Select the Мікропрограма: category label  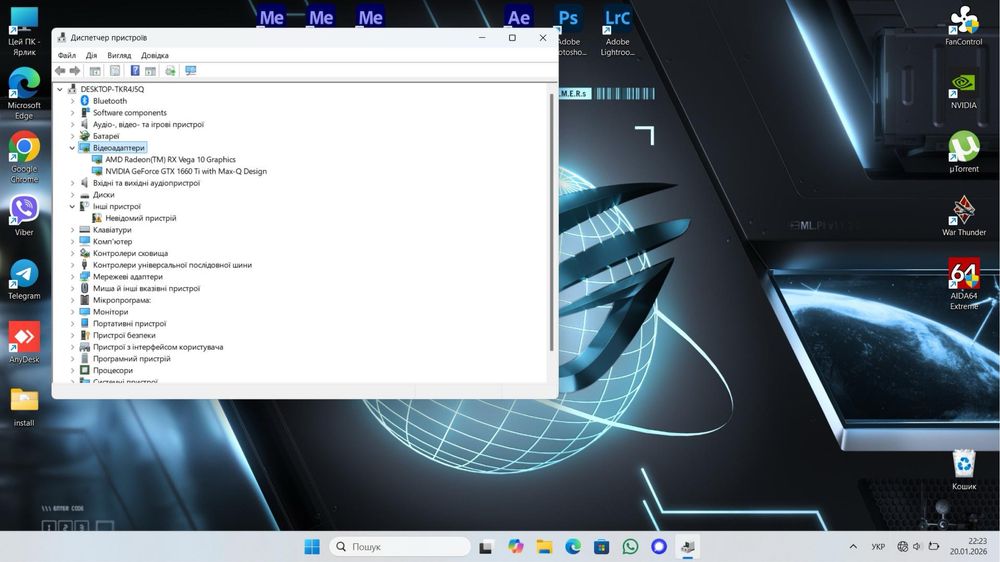point(122,300)
